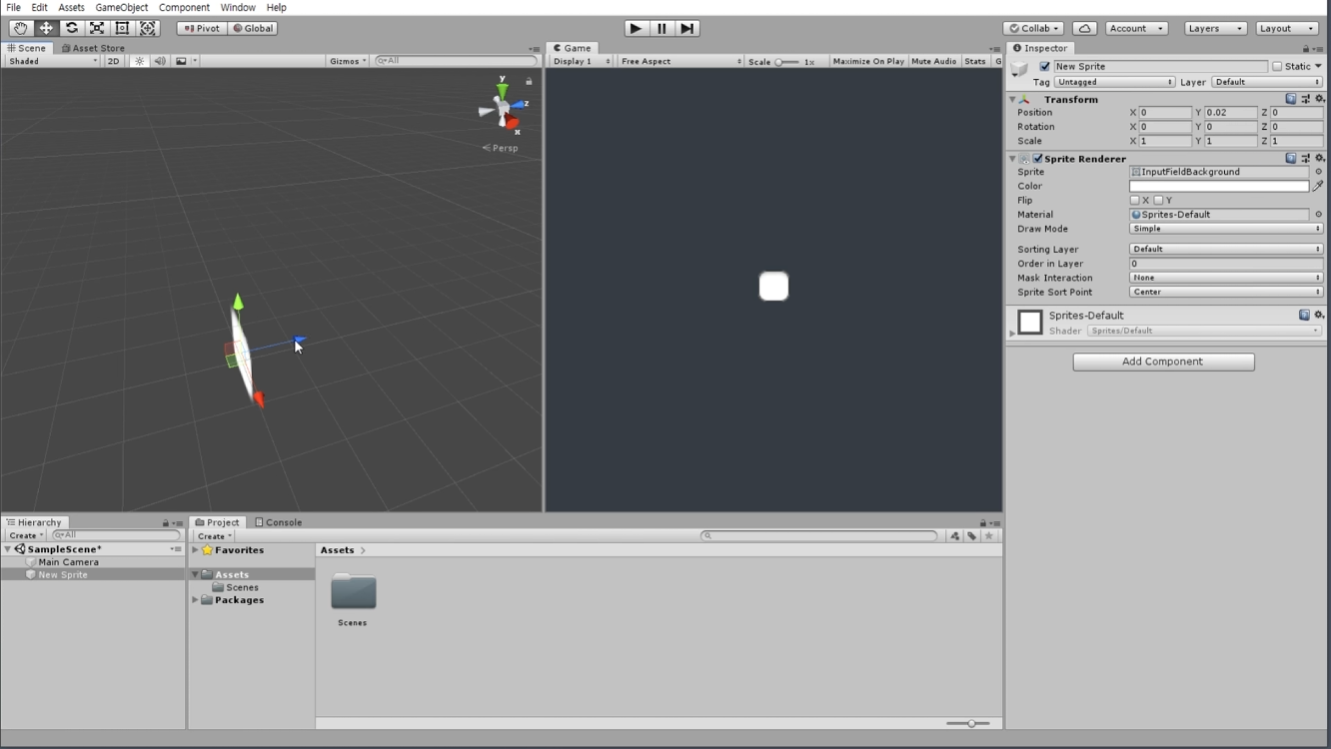Open the GameObject menu

pos(122,7)
